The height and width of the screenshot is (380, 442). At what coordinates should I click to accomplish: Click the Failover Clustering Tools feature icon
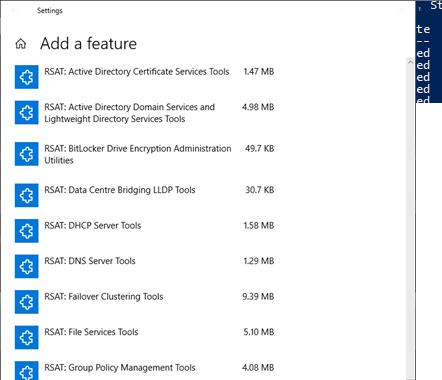click(27, 302)
